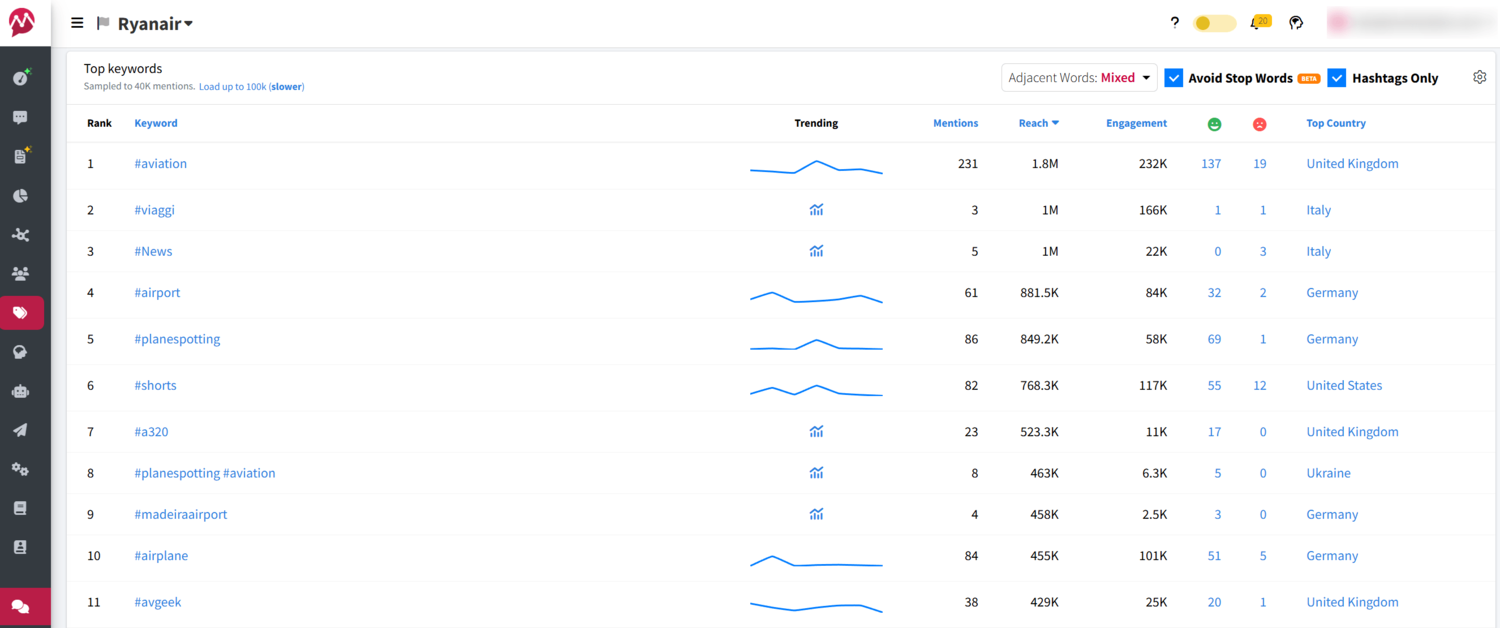Viewport: 1500px width, 628px height.
Task: Open the gears settings sidebar icon
Action: tap(20, 469)
